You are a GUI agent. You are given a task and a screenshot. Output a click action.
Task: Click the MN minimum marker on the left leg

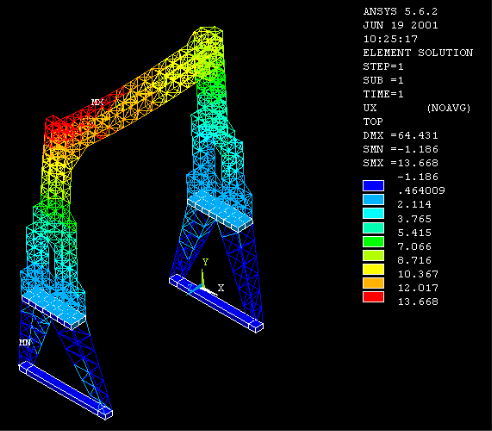pos(25,342)
